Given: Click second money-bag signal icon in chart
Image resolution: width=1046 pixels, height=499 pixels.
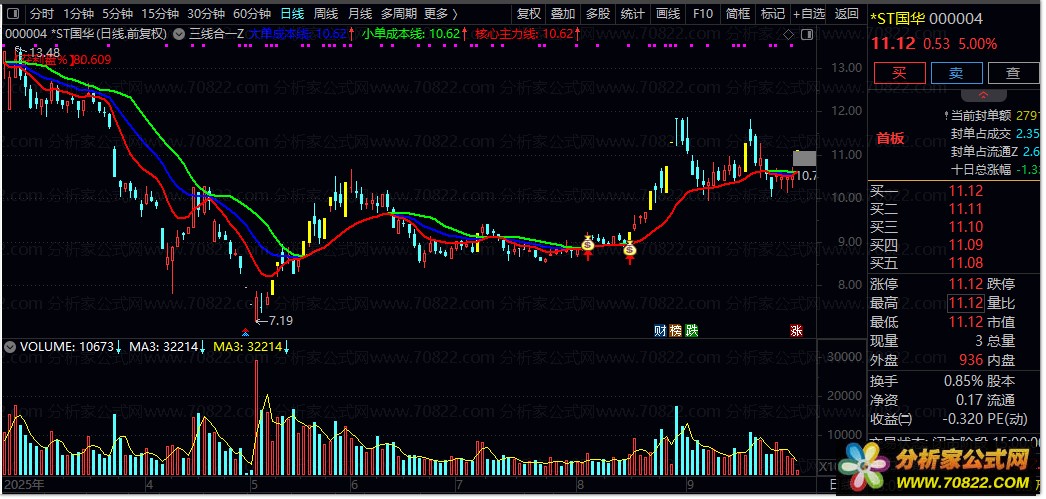Looking at the screenshot, I should [630, 250].
